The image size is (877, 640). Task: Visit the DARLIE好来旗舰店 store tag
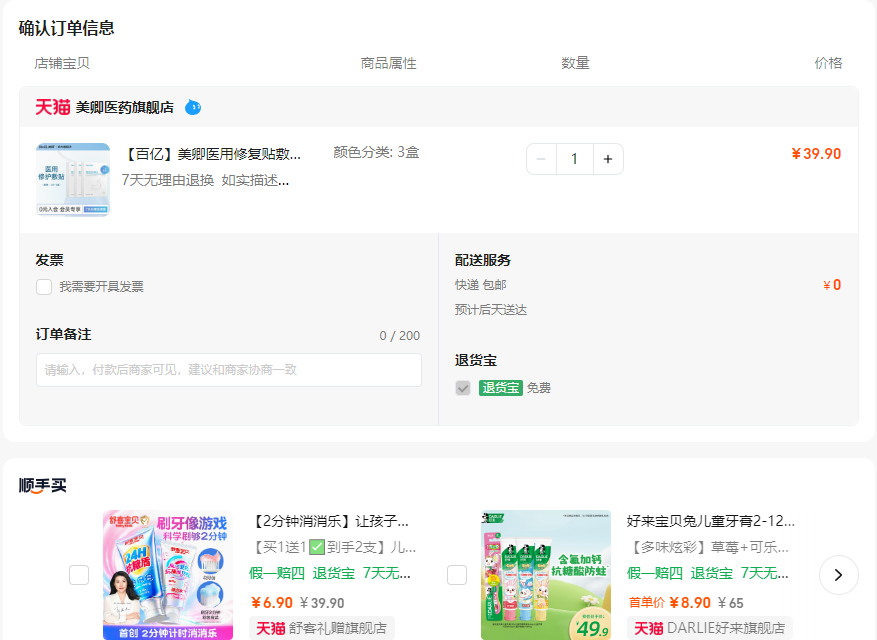click(710, 628)
